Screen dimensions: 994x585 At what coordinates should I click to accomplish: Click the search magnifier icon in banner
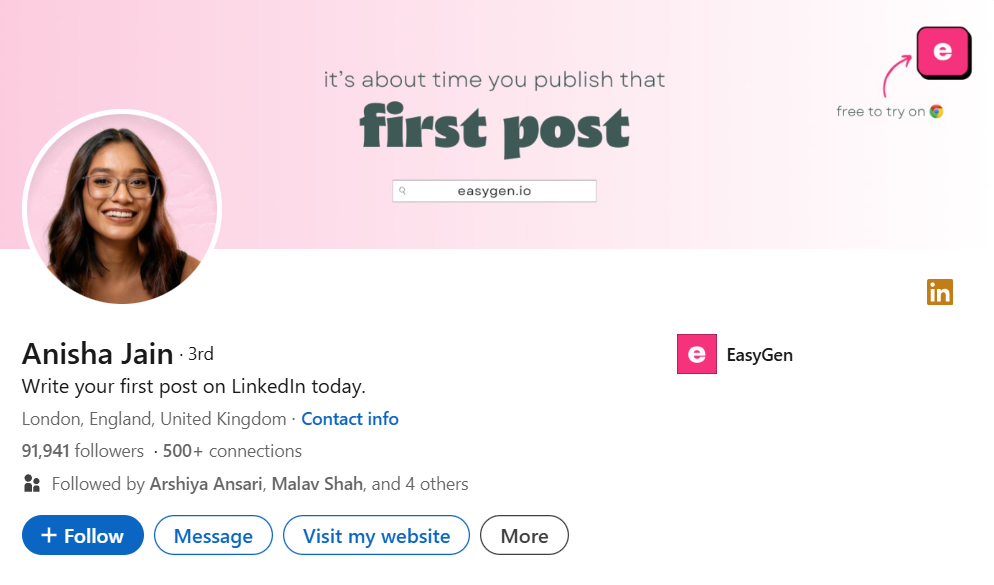pos(402,190)
